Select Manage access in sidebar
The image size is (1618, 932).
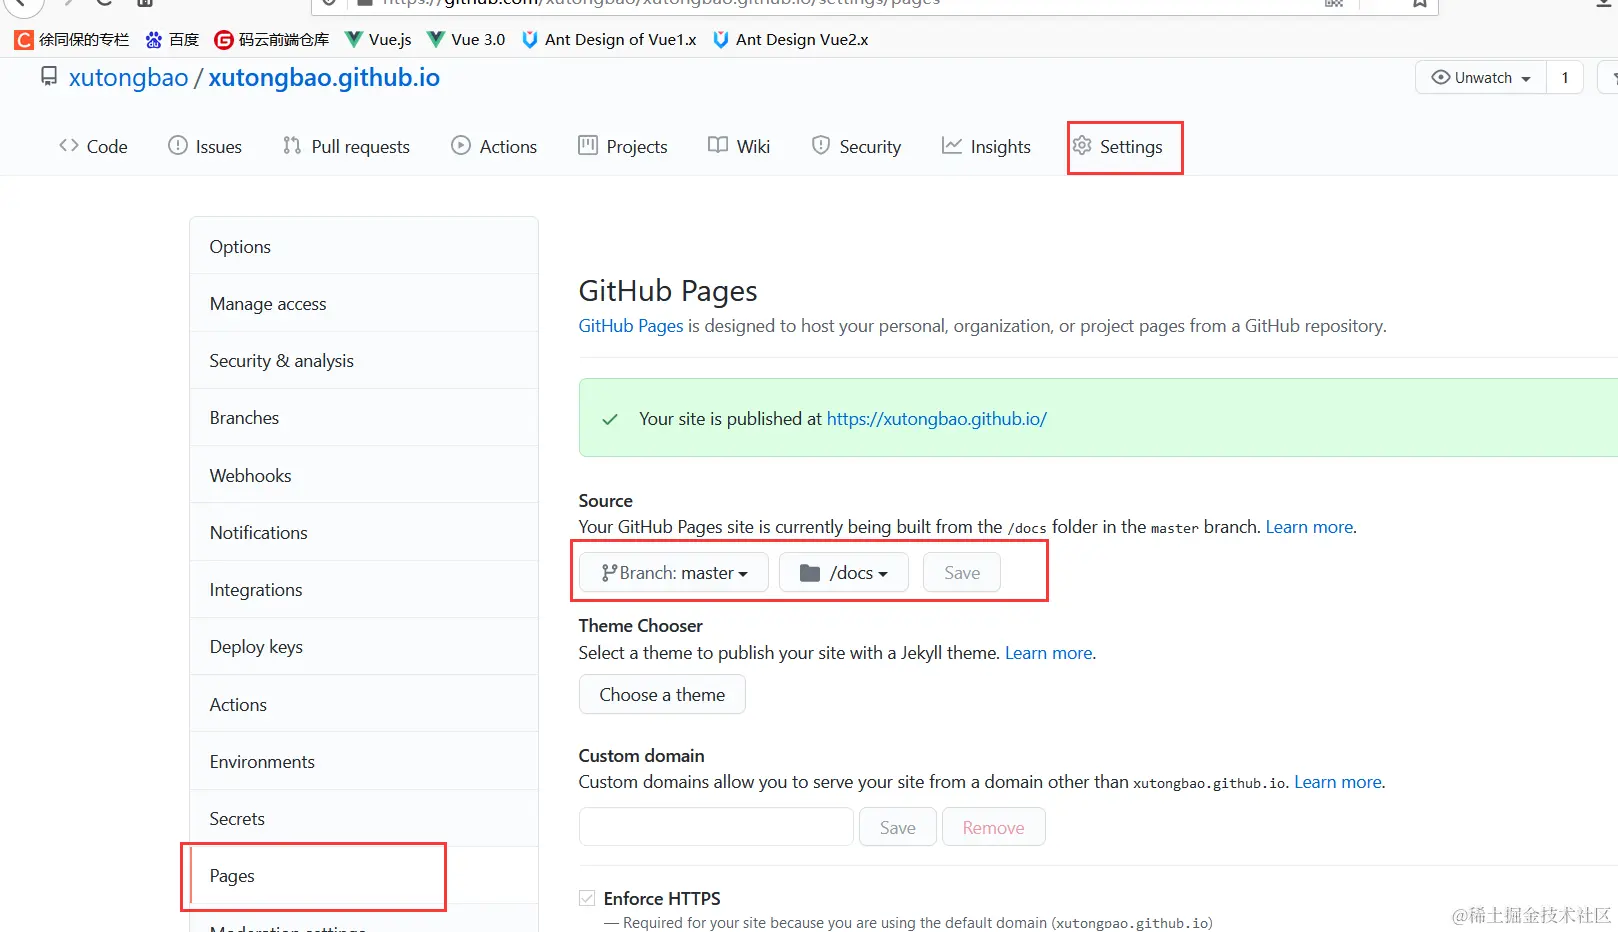point(364,303)
